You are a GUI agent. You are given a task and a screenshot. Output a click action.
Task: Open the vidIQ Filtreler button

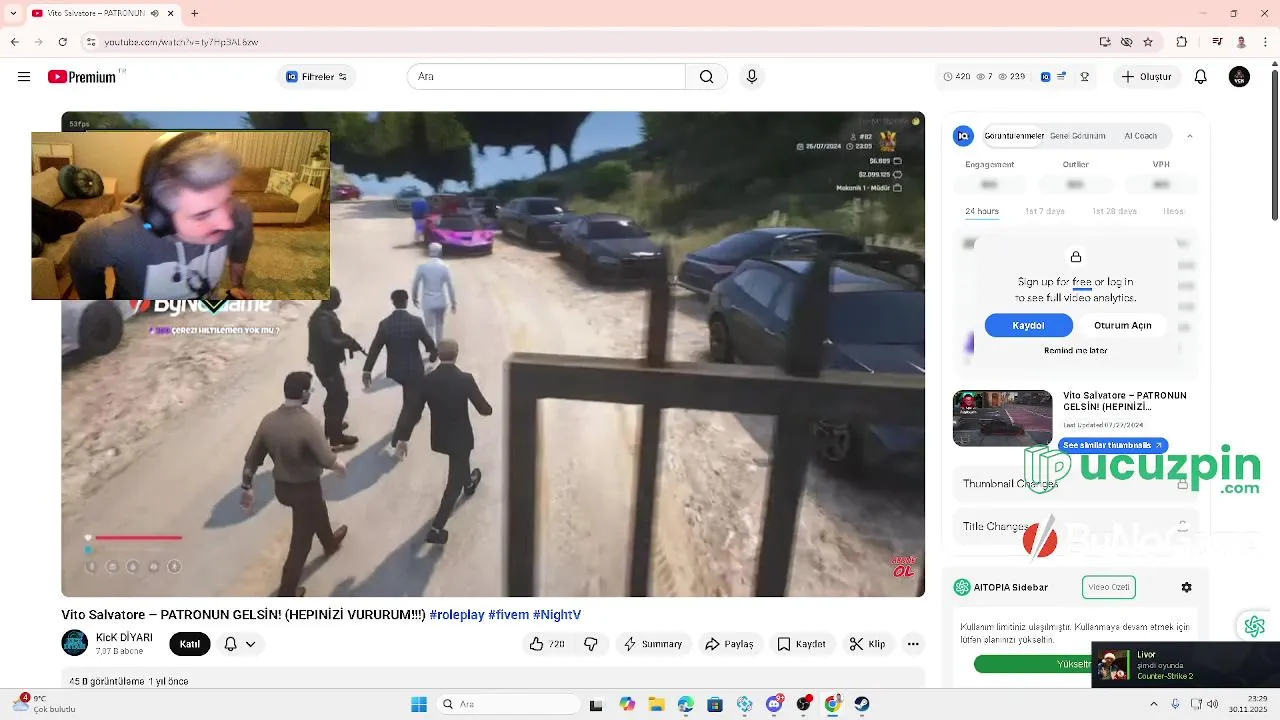tap(317, 77)
